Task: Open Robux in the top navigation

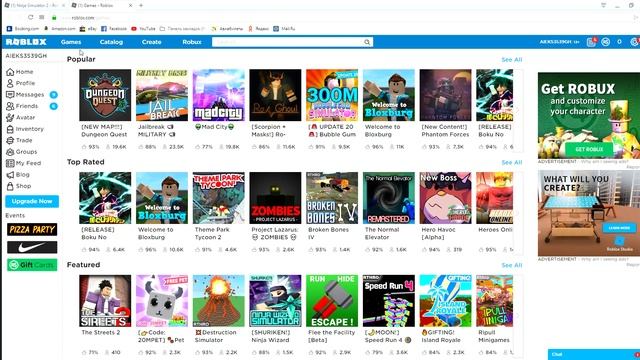Action: (x=192, y=42)
